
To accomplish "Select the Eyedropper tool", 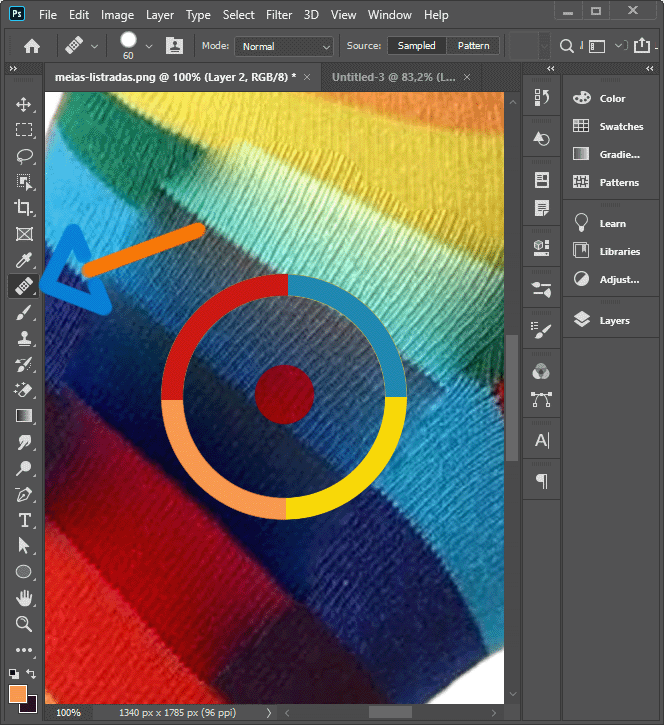I will click(x=24, y=260).
